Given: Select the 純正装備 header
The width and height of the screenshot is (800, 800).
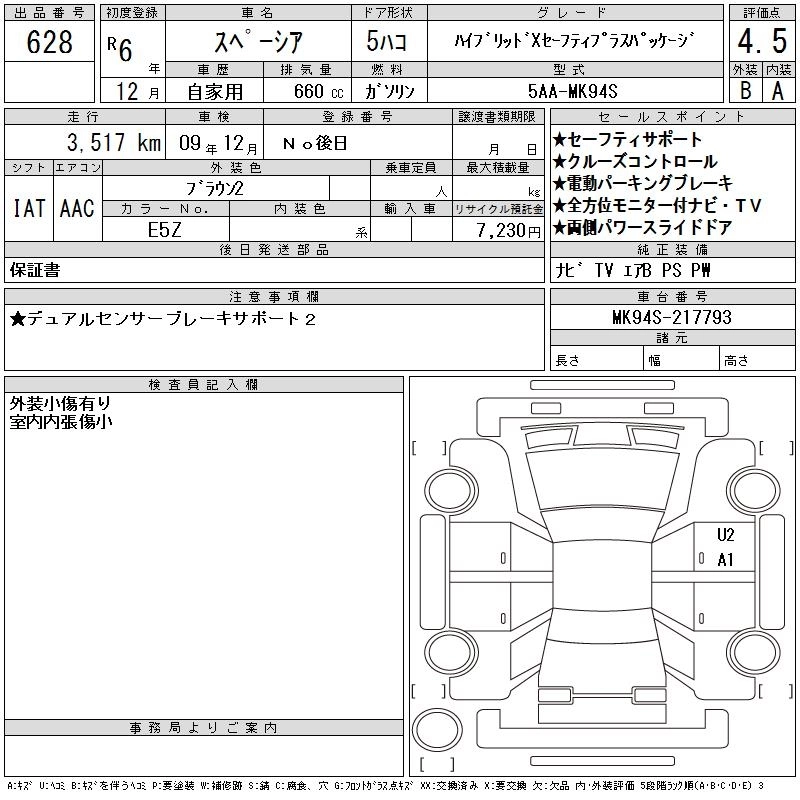Looking at the screenshot, I should (672, 249).
